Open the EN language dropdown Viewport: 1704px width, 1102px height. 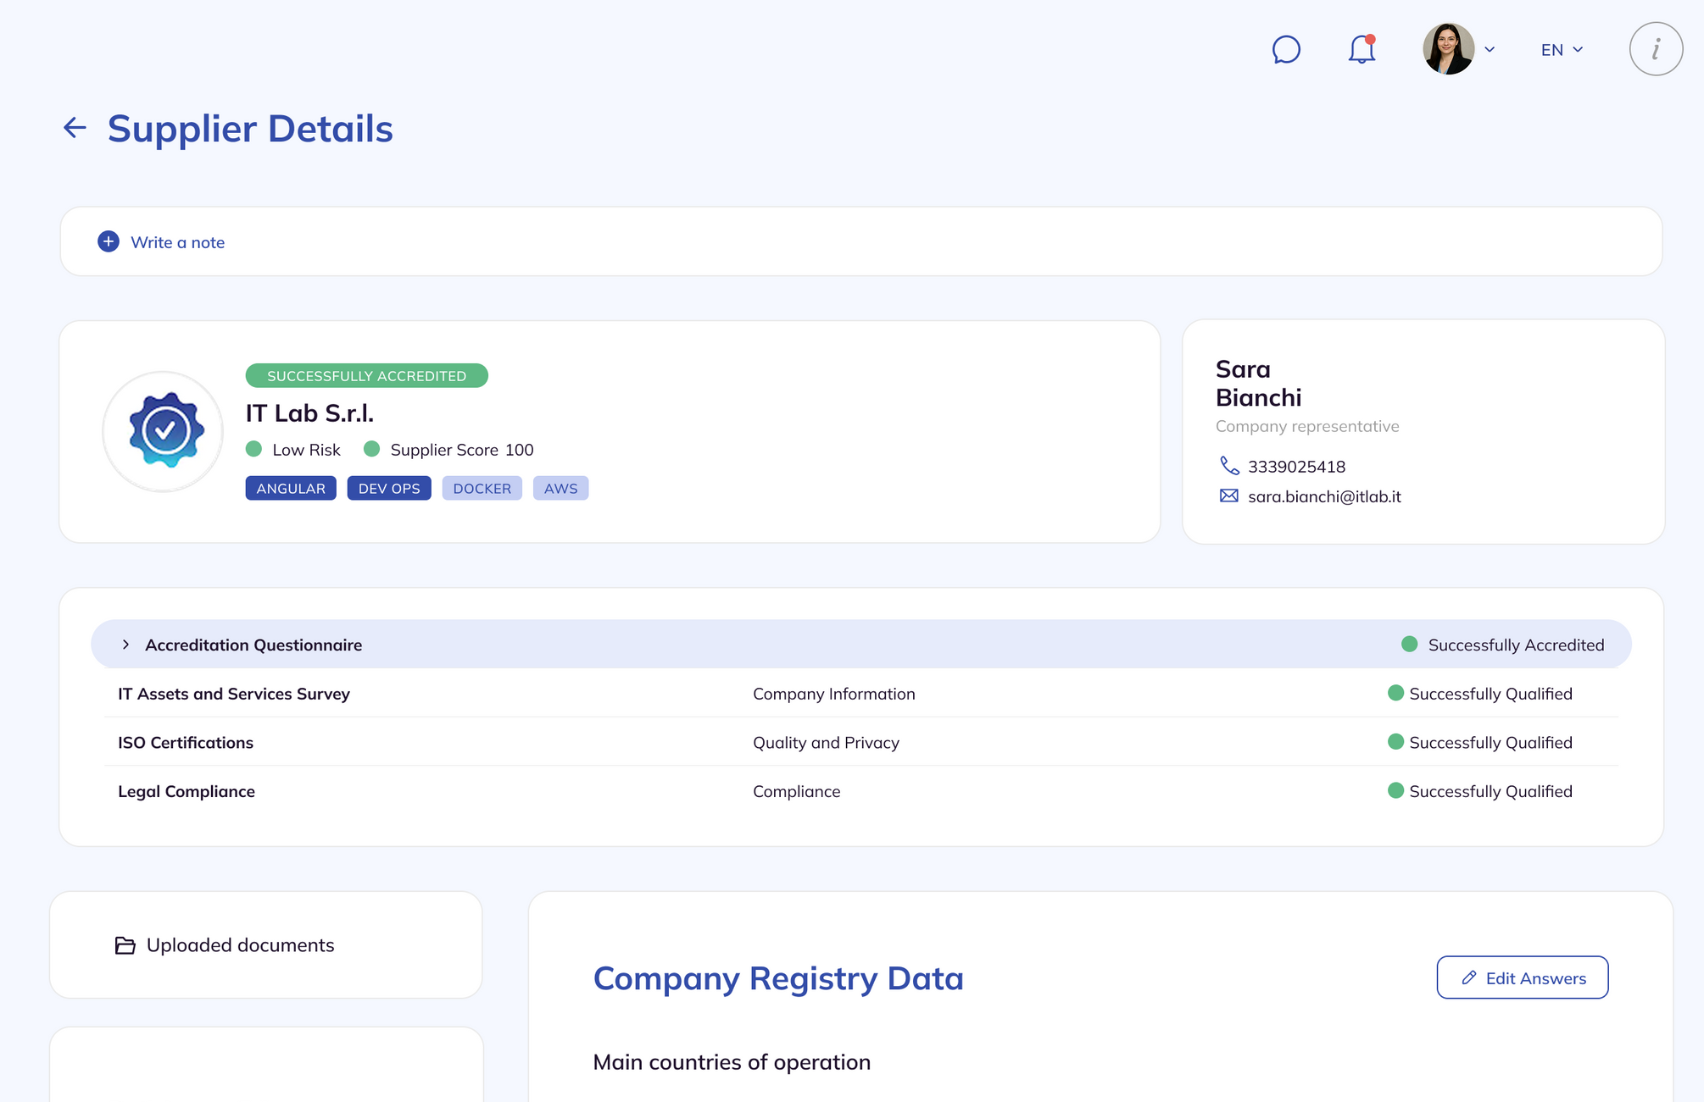[x=1561, y=49]
